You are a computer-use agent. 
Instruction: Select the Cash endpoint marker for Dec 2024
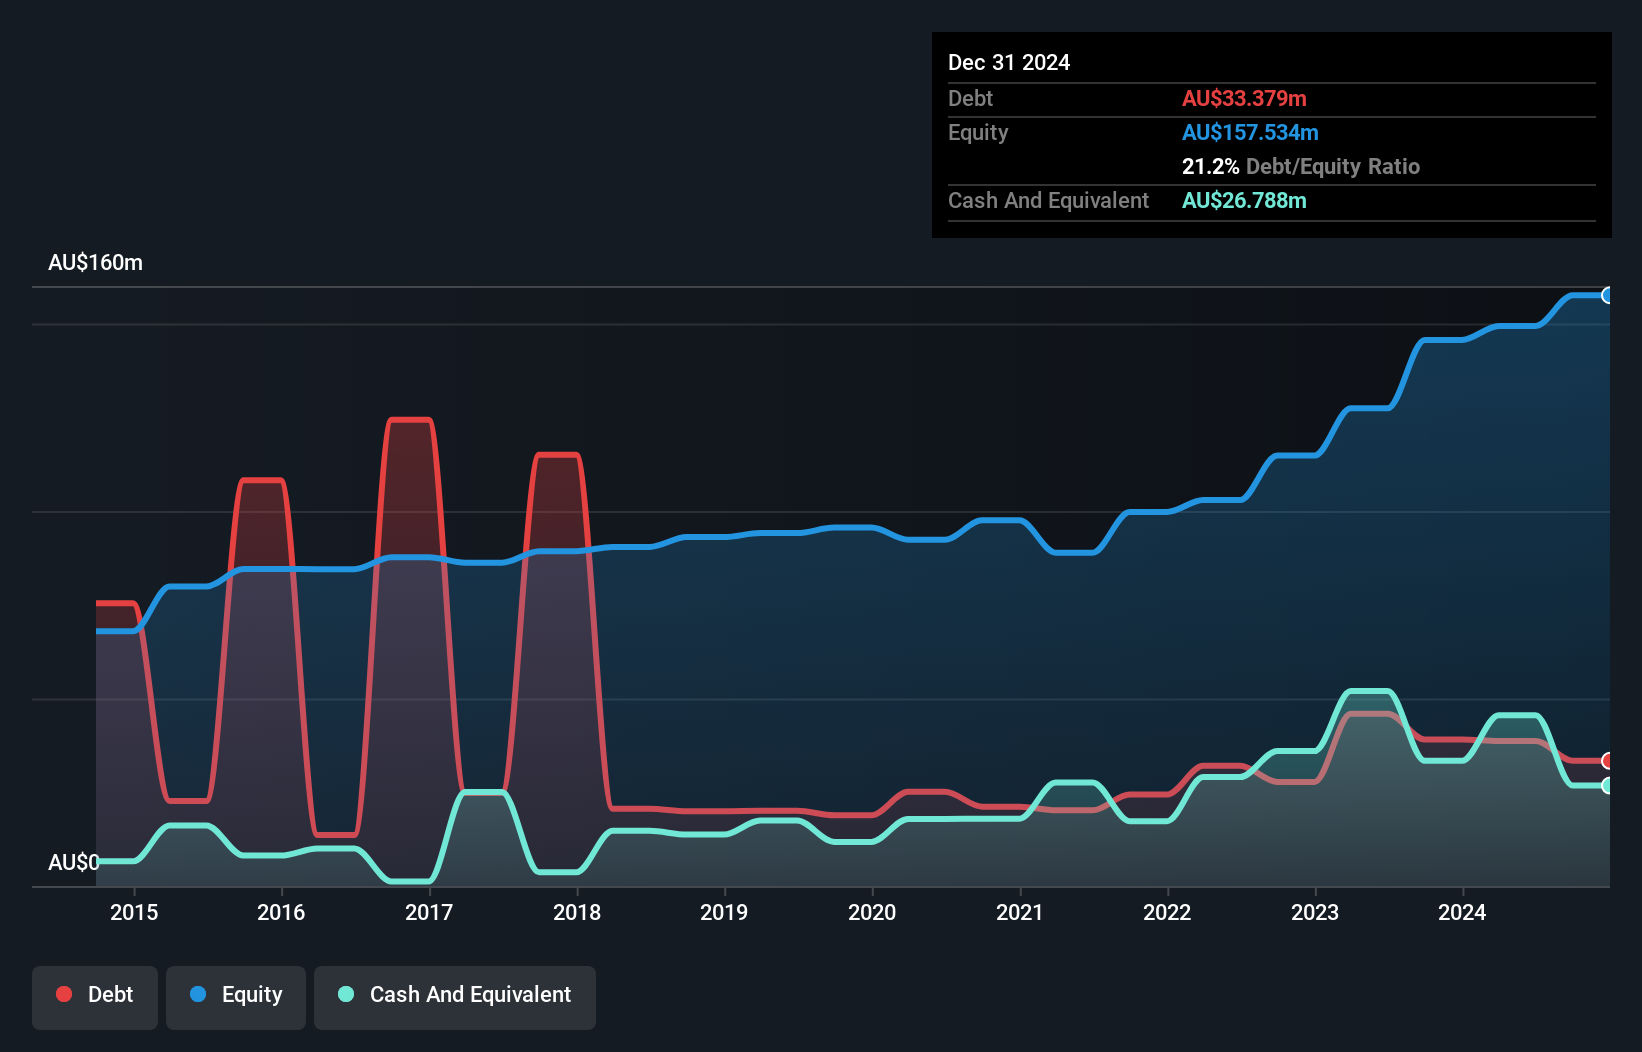pos(1608,786)
